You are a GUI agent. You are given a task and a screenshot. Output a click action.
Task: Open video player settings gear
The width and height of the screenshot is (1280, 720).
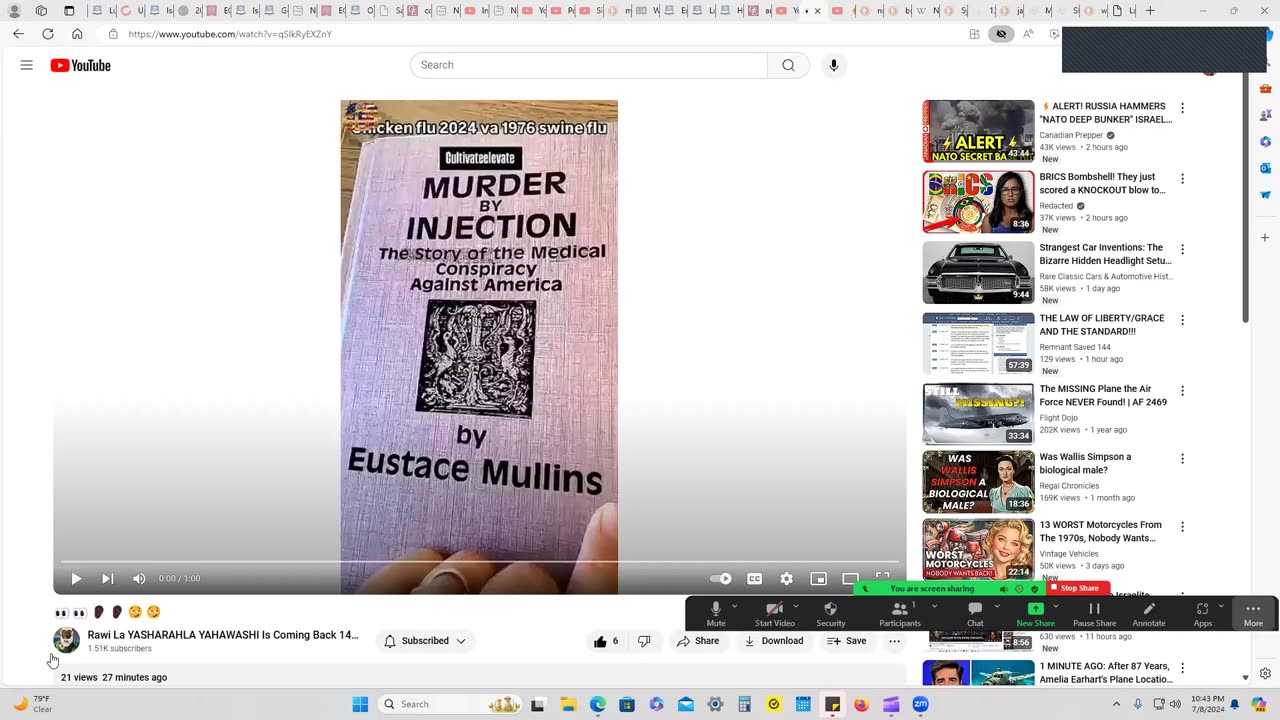point(786,578)
